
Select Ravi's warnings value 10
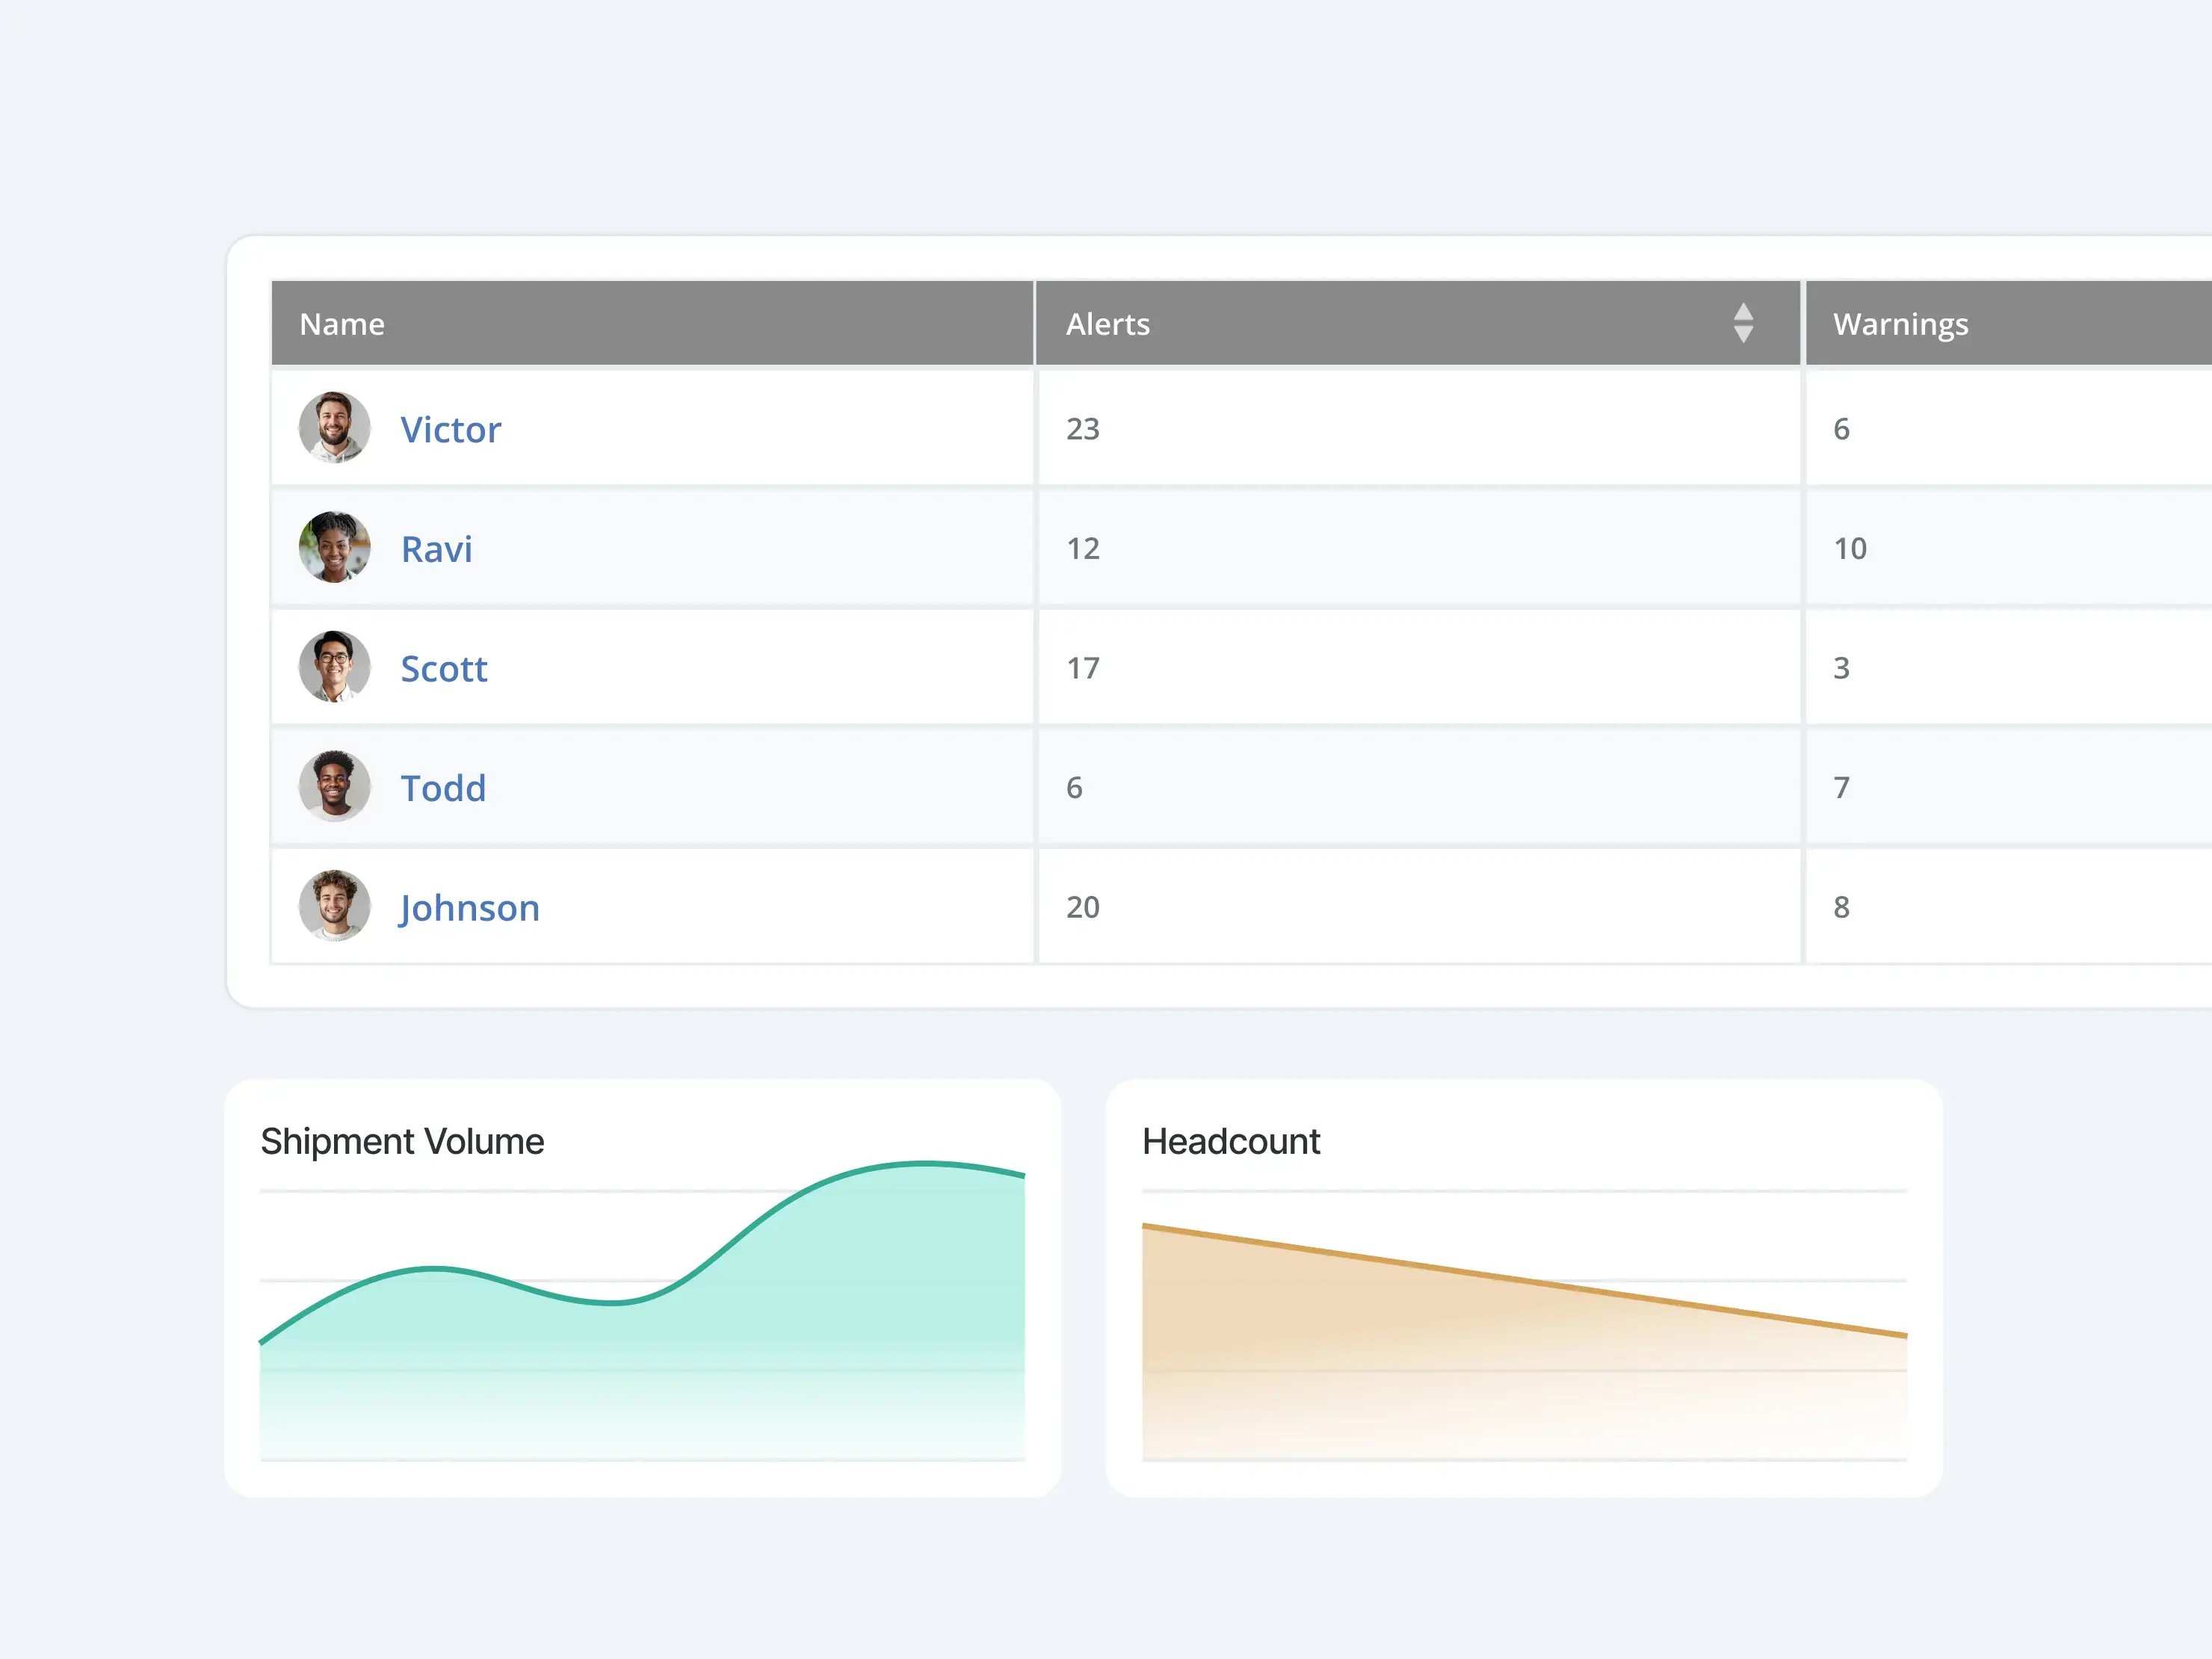[1849, 549]
